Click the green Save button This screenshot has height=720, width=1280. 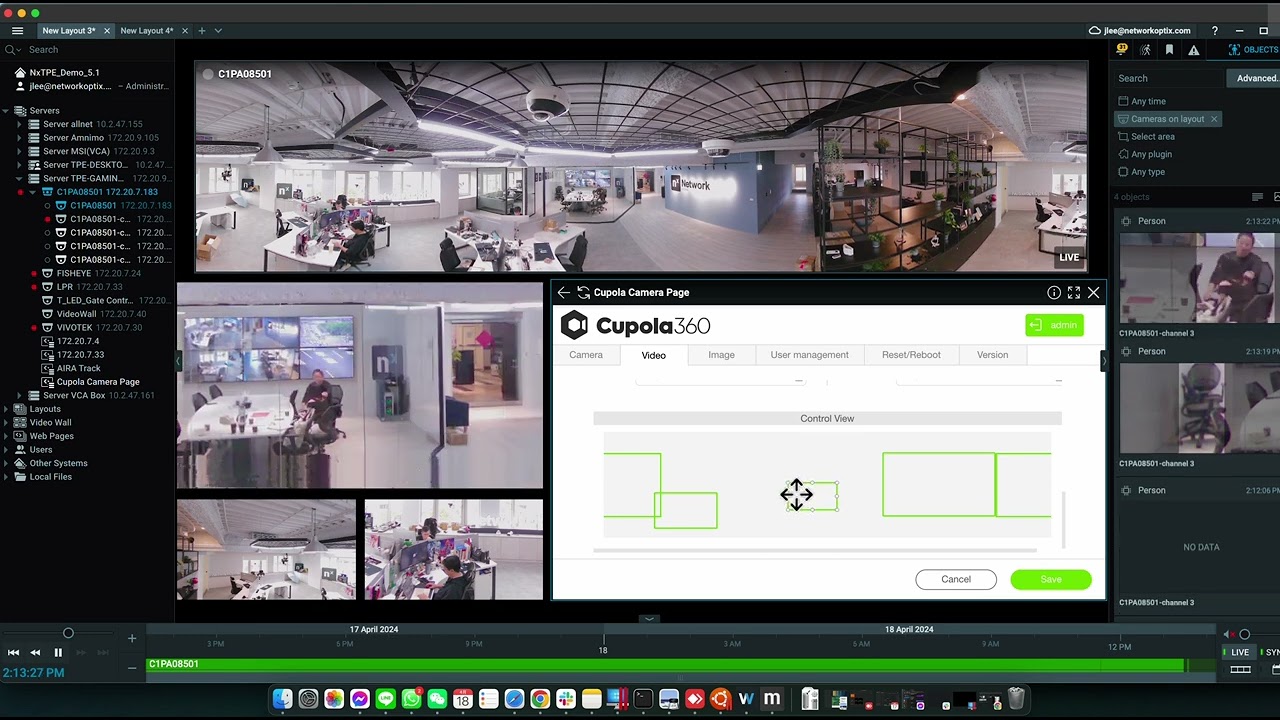click(x=1051, y=579)
